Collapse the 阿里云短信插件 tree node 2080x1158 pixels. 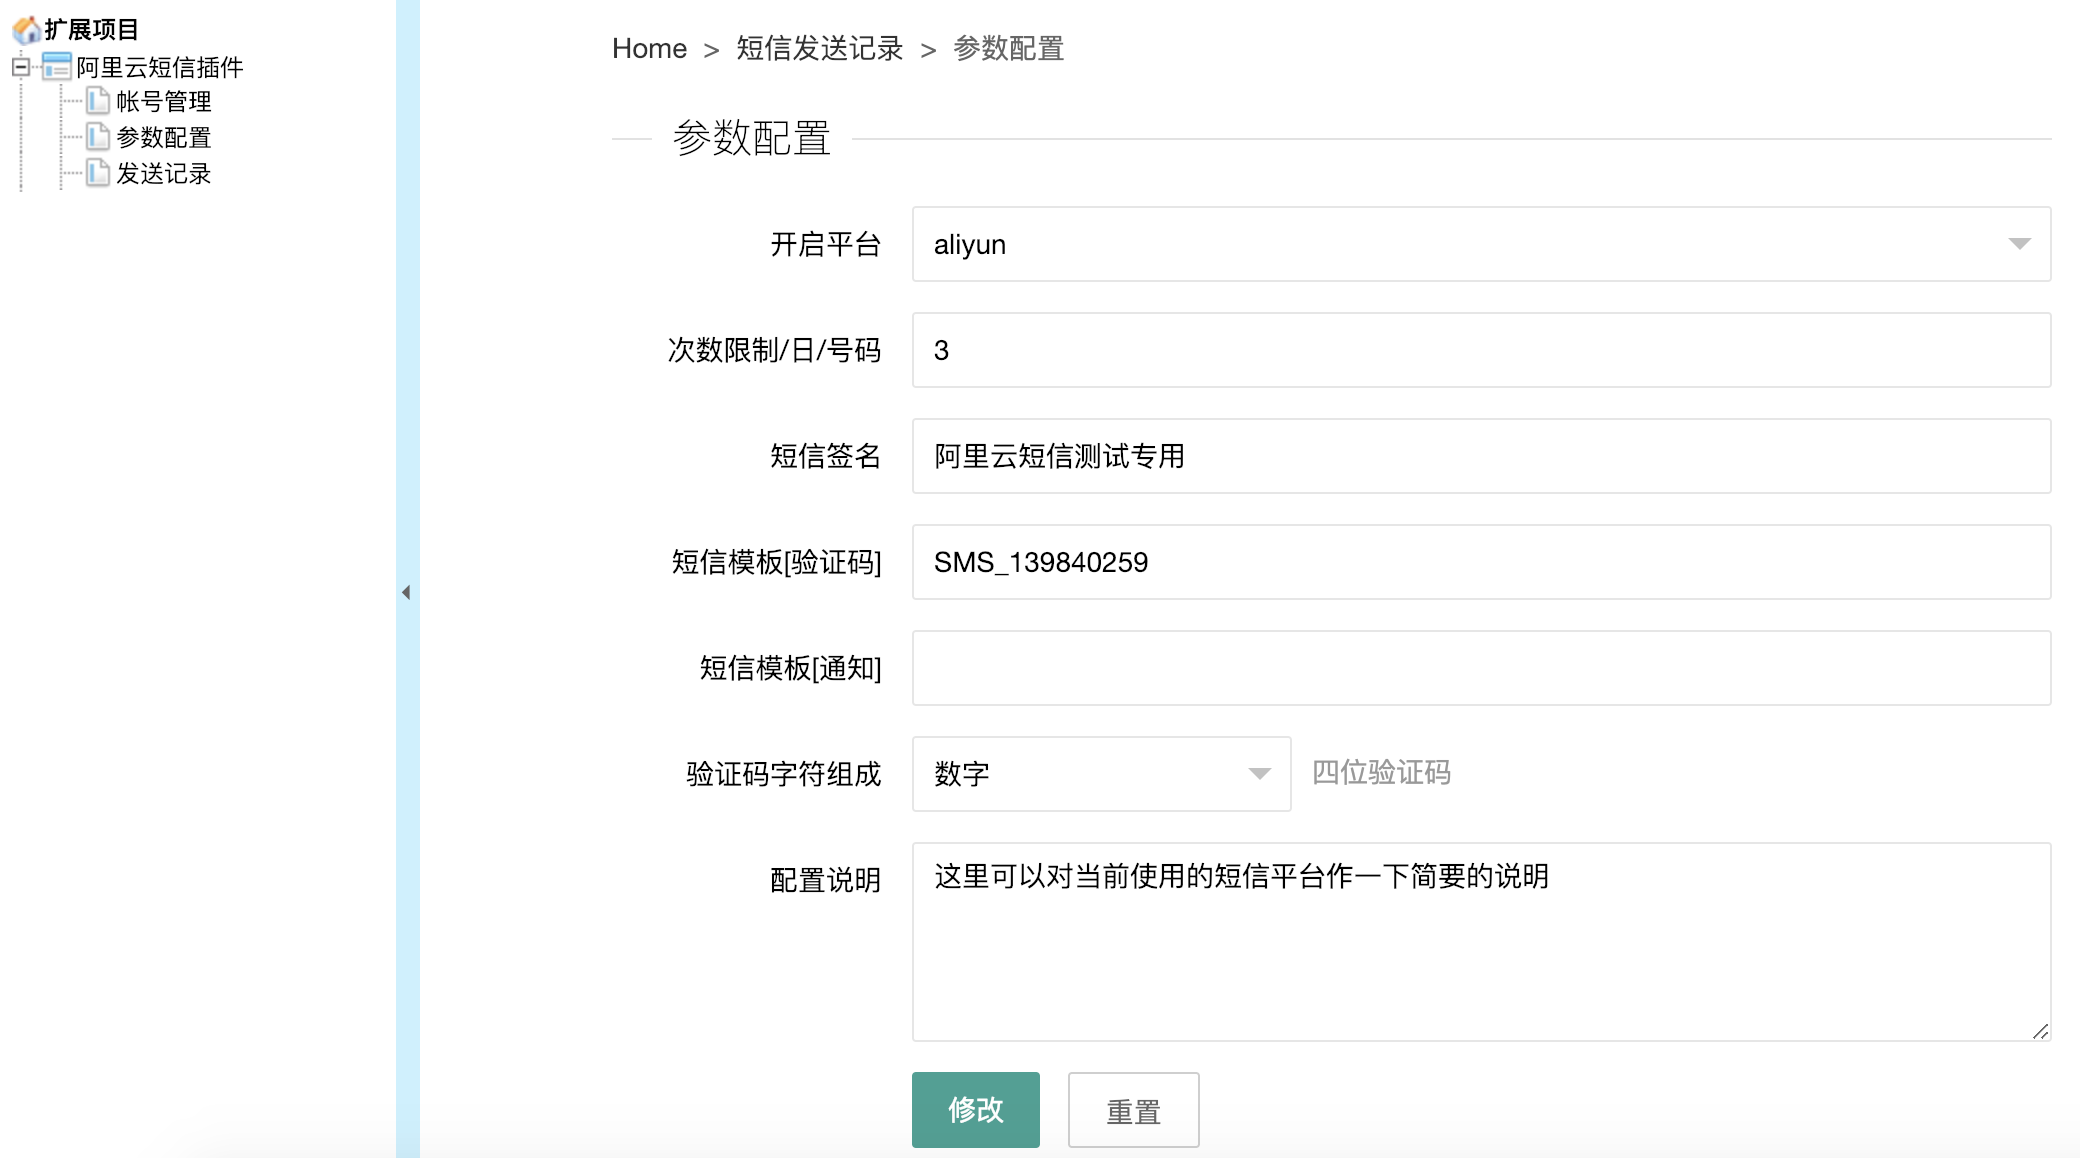pos(20,67)
